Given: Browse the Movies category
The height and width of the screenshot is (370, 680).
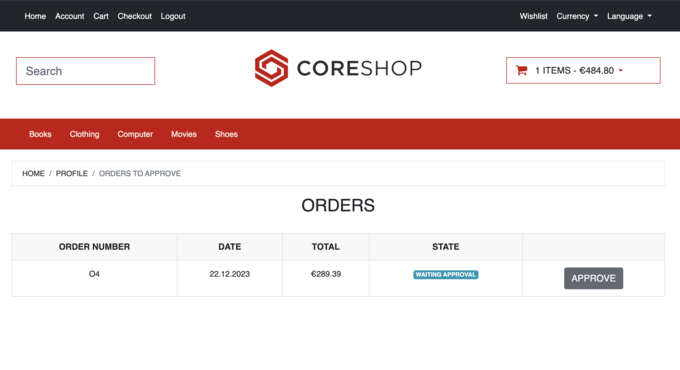Looking at the screenshot, I should tap(184, 134).
